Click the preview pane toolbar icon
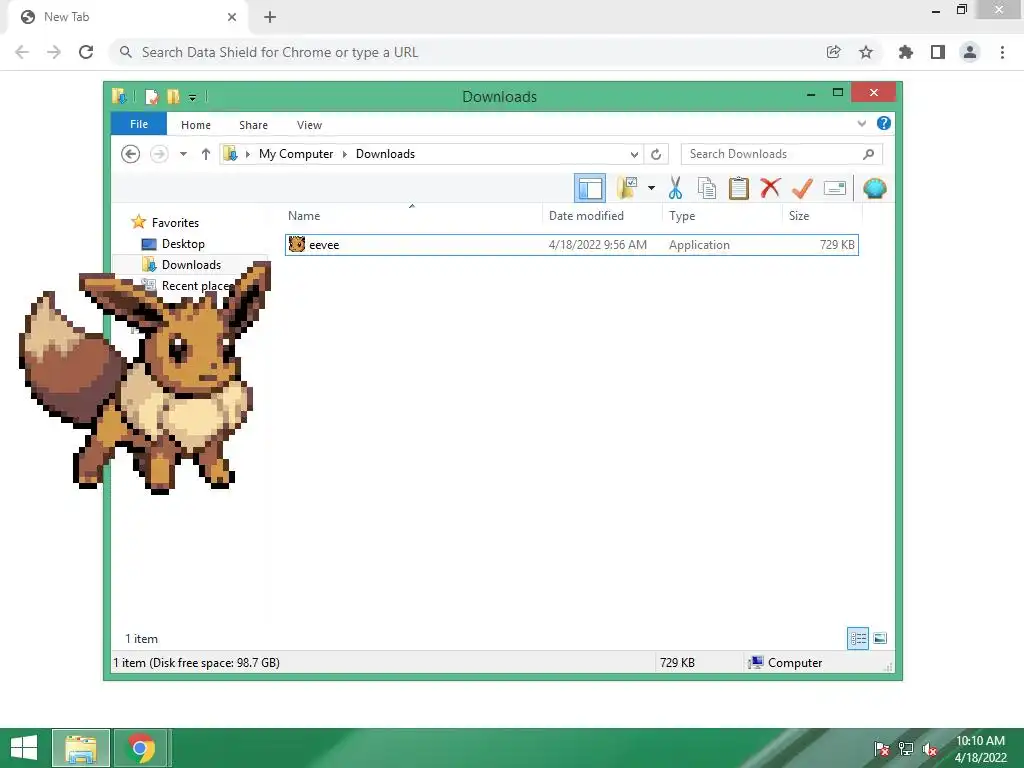 pyautogui.click(x=590, y=189)
